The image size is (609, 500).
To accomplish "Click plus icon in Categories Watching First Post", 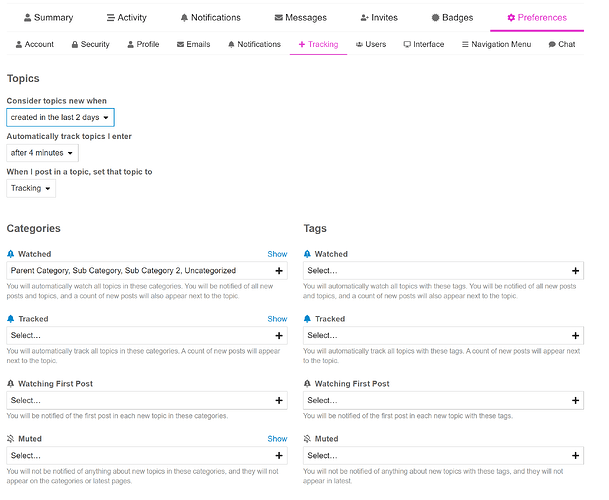I will pyautogui.click(x=279, y=401).
